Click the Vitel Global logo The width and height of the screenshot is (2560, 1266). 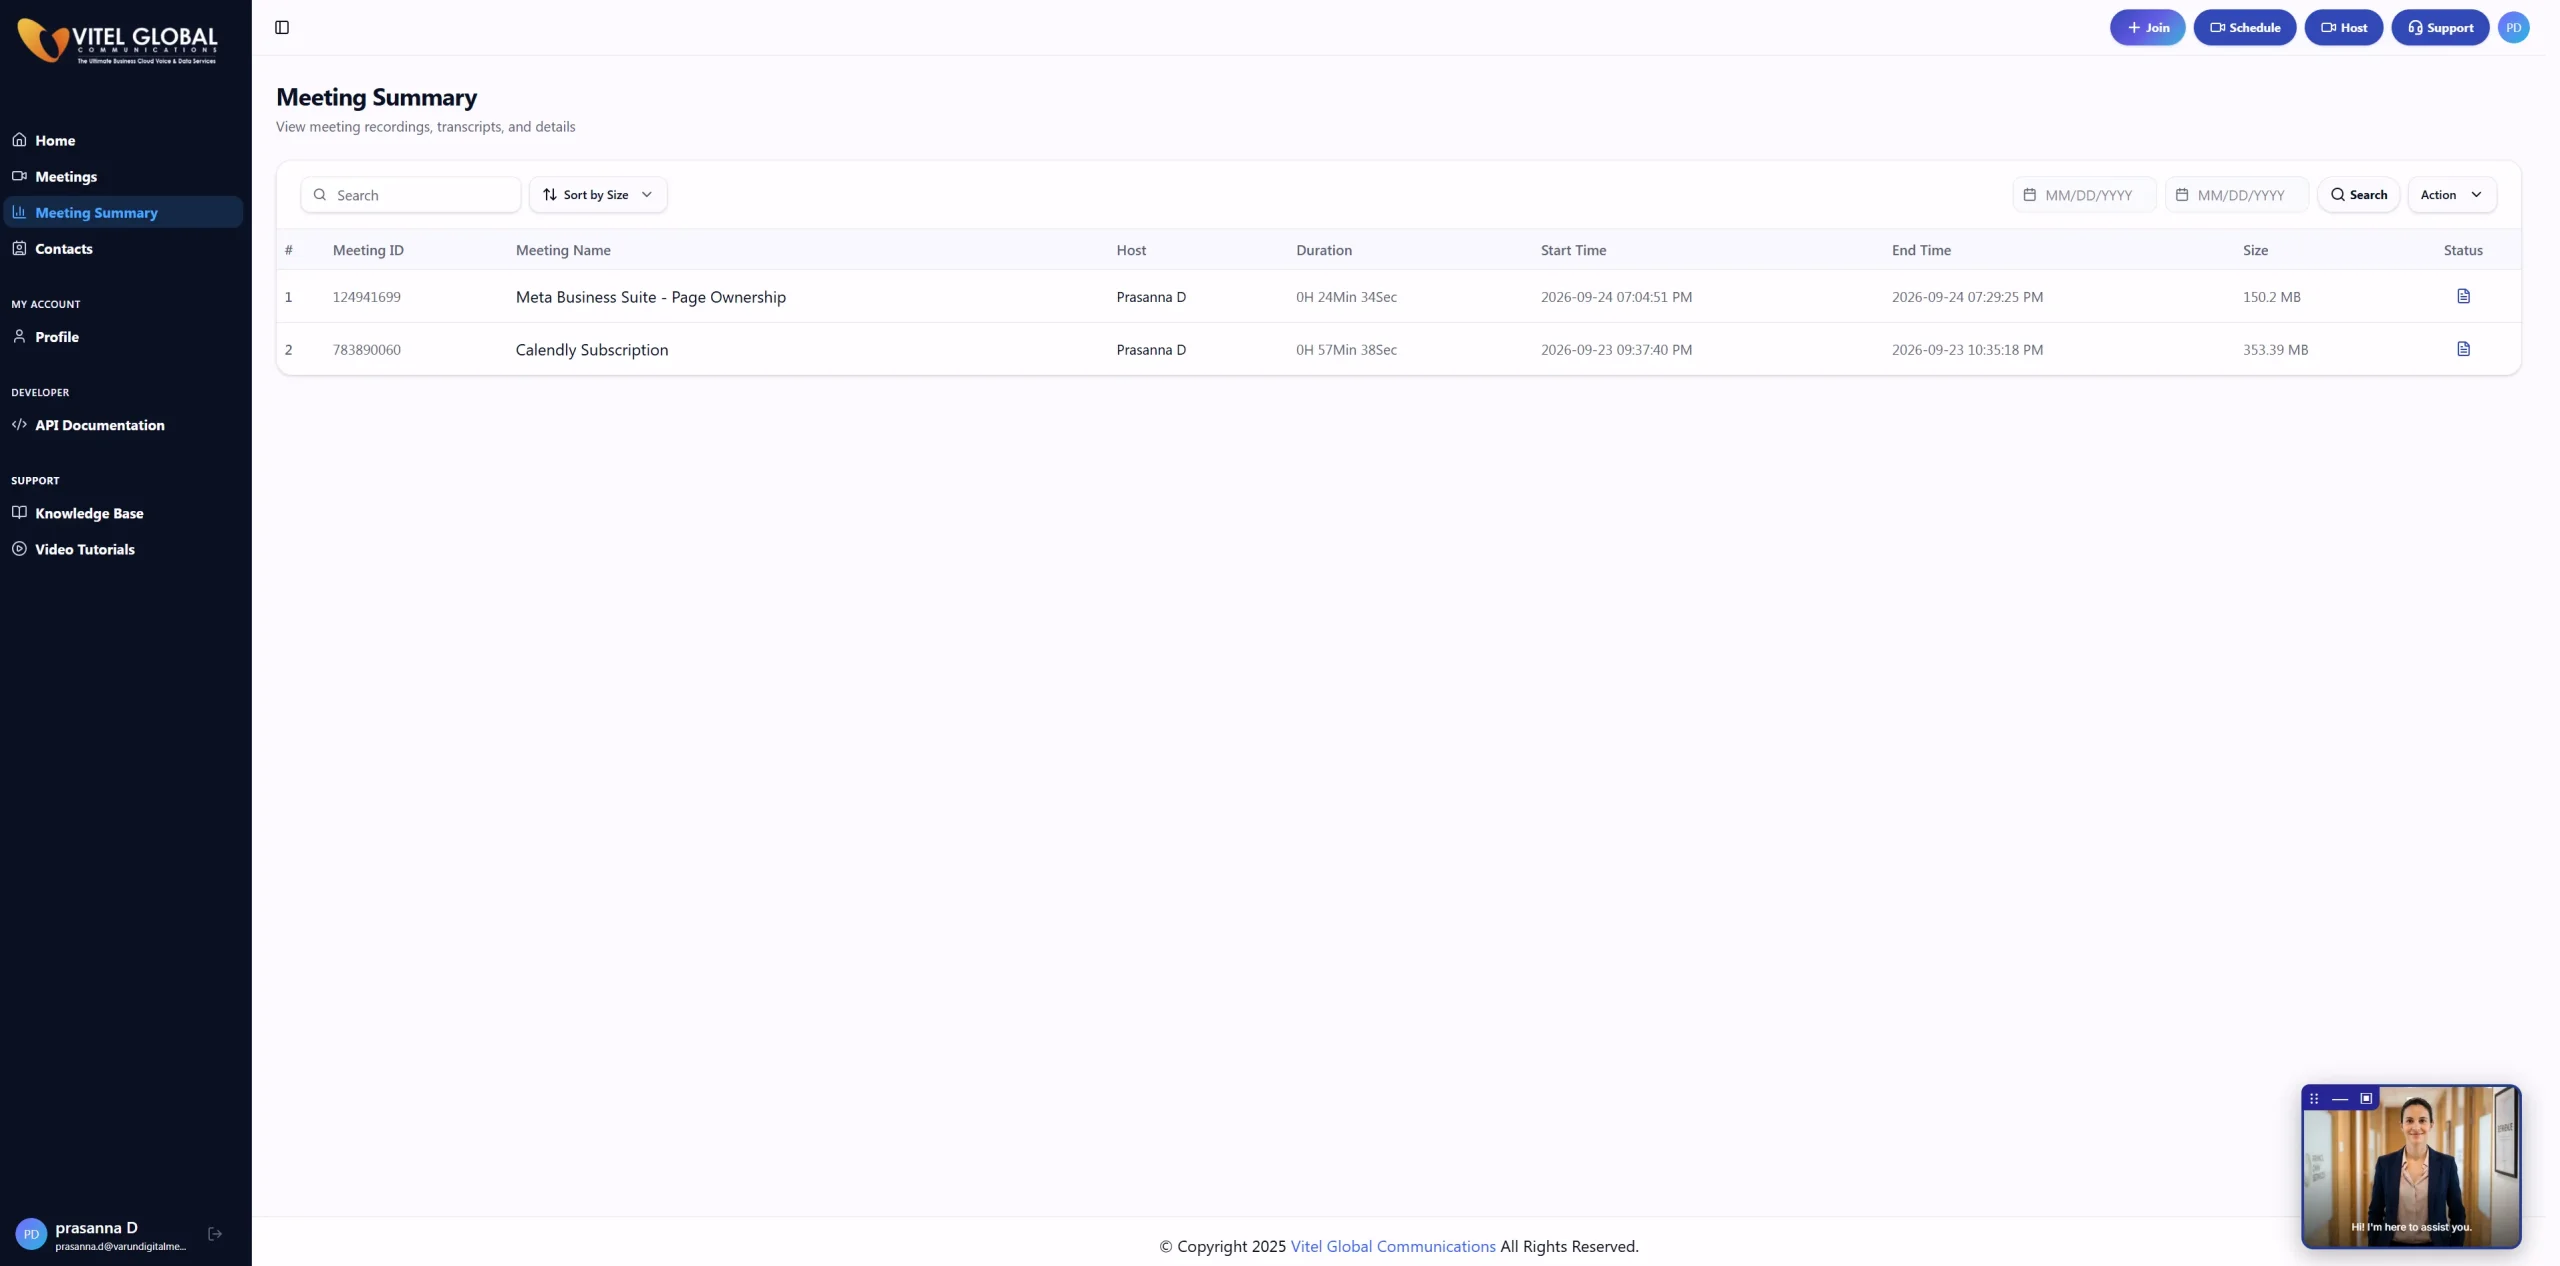117,41
